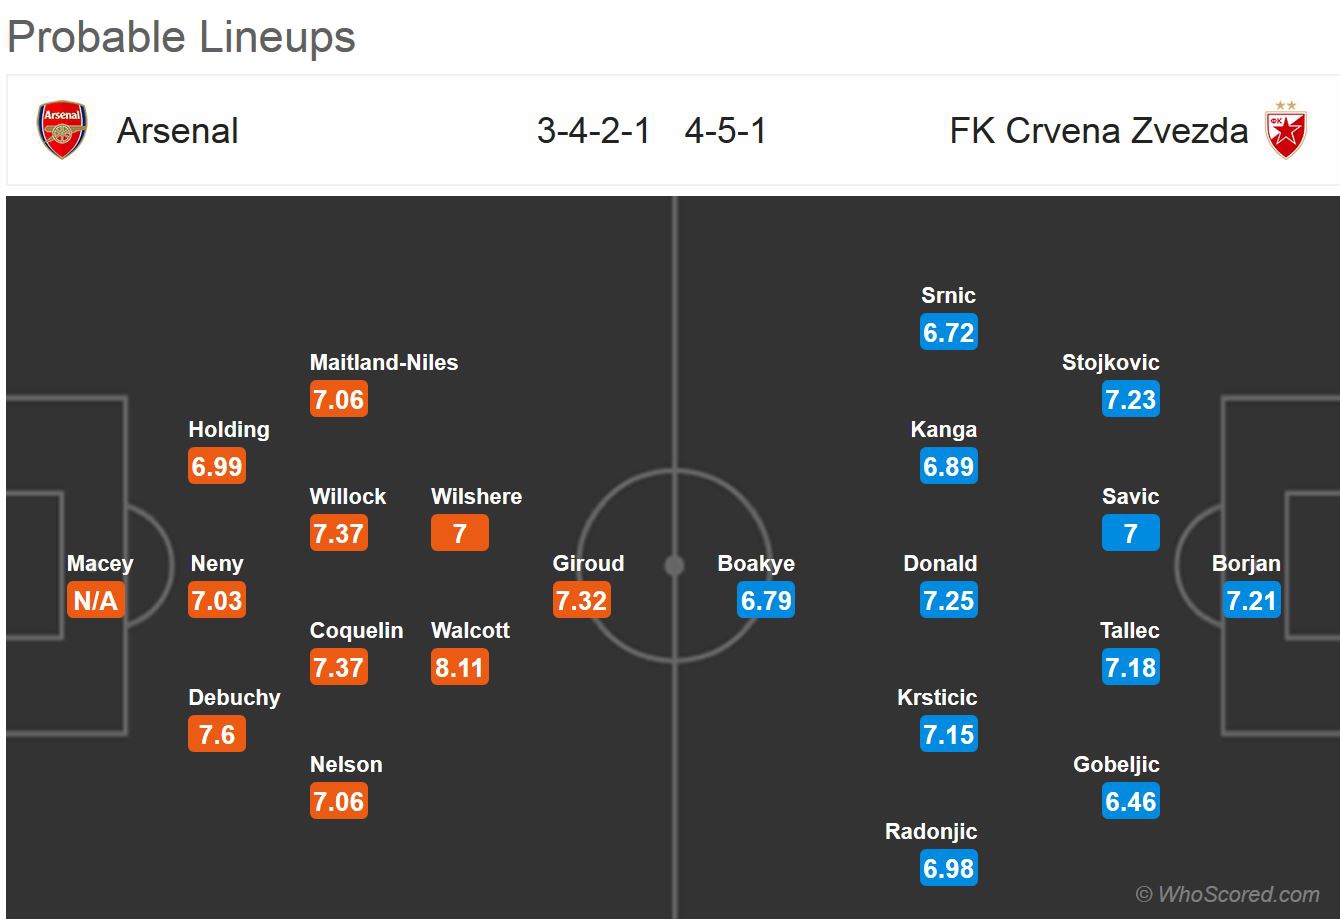Click Boakye's 6.79 rating badge

[x=766, y=600]
